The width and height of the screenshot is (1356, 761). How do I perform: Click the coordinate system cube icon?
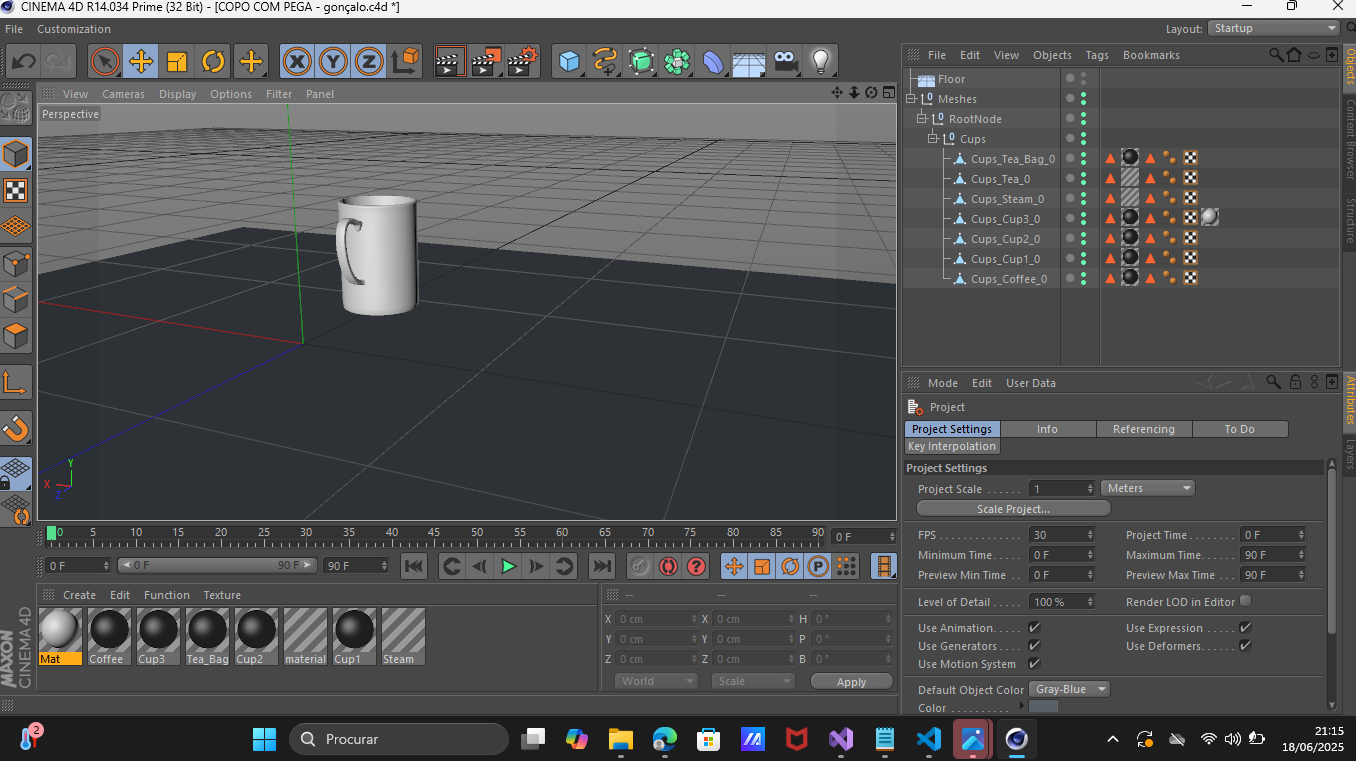(405, 62)
